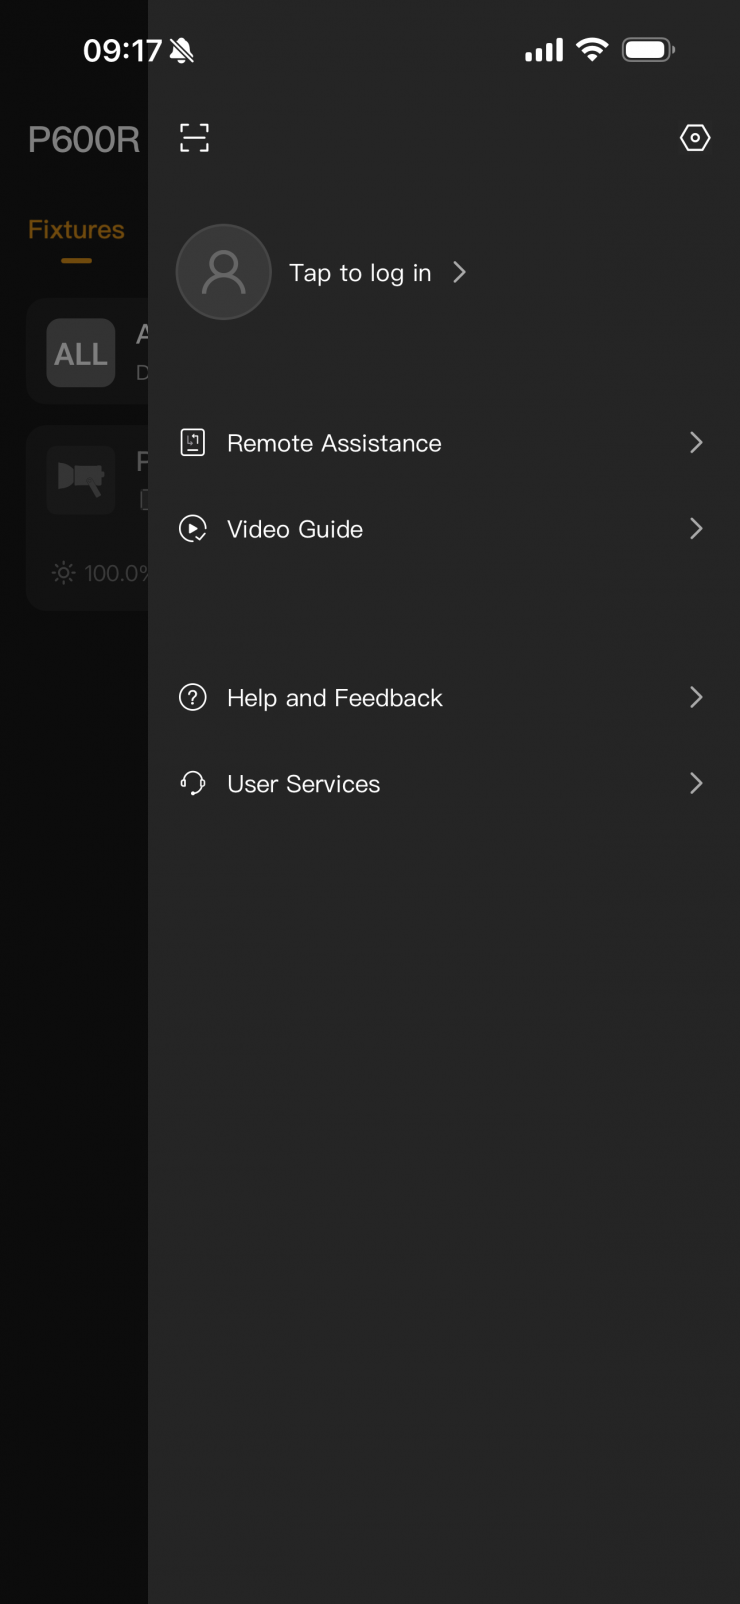Click the chevron beside Tap to log in
Image resolution: width=740 pixels, height=1604 pixels.
[x=459, y=272]
